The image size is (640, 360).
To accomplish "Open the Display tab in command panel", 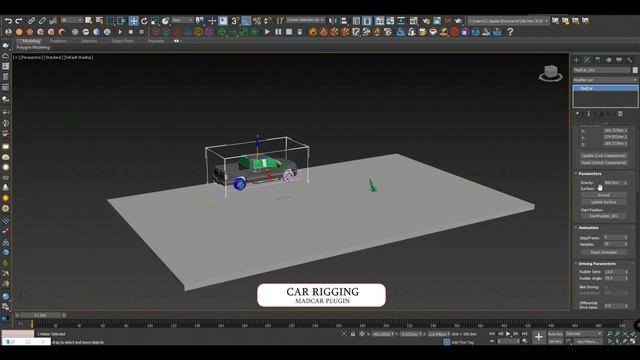I will (x=619, y=60).
